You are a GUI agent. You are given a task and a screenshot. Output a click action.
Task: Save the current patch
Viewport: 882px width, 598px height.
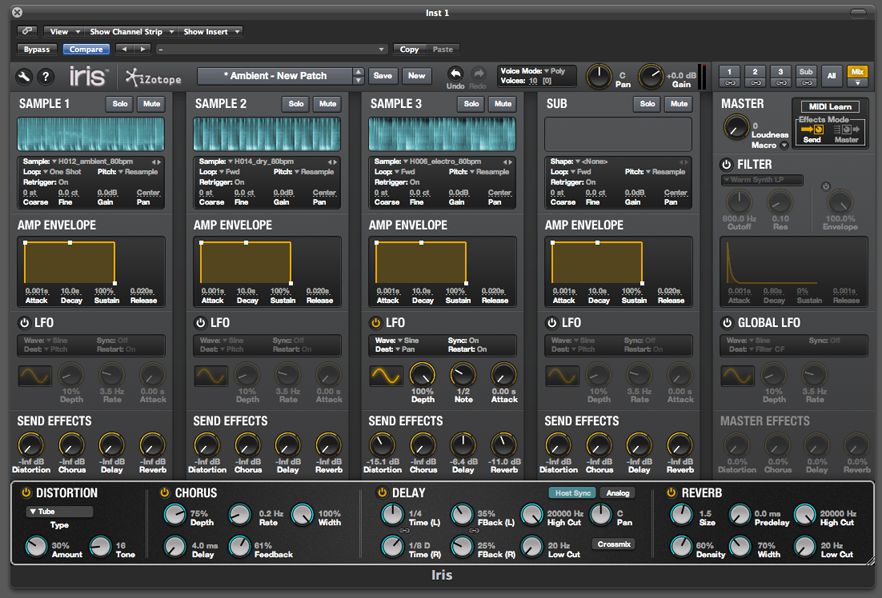[x=382, y=75]
